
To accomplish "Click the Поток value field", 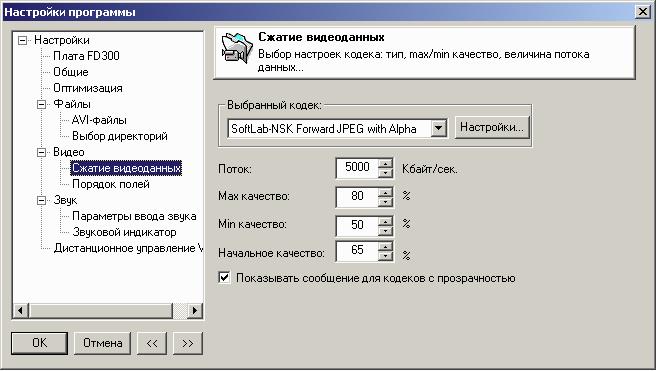I will coord(357,168).
